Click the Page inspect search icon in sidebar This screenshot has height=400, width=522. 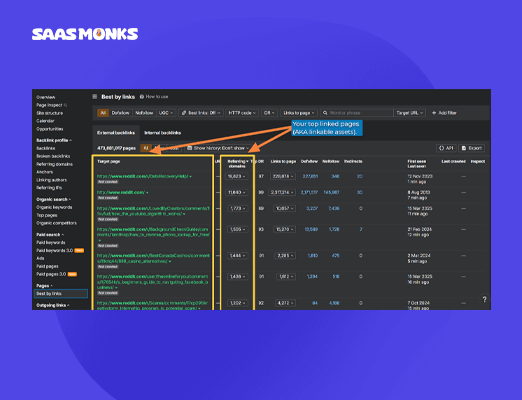pyautogui.click(x=65, y=105)
